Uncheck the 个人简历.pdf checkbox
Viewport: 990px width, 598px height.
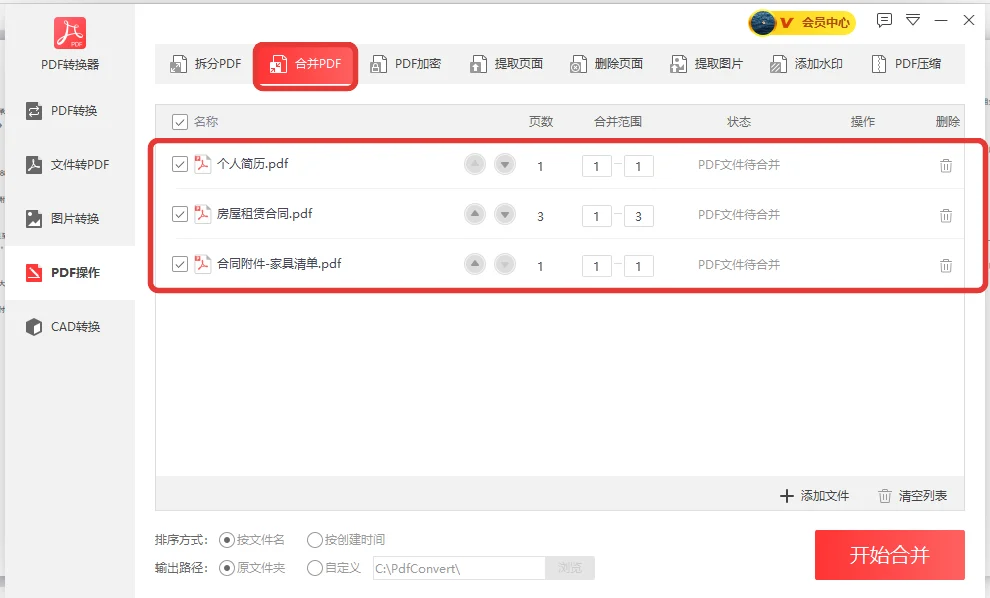pyautogui.click(x=180, y=164)
